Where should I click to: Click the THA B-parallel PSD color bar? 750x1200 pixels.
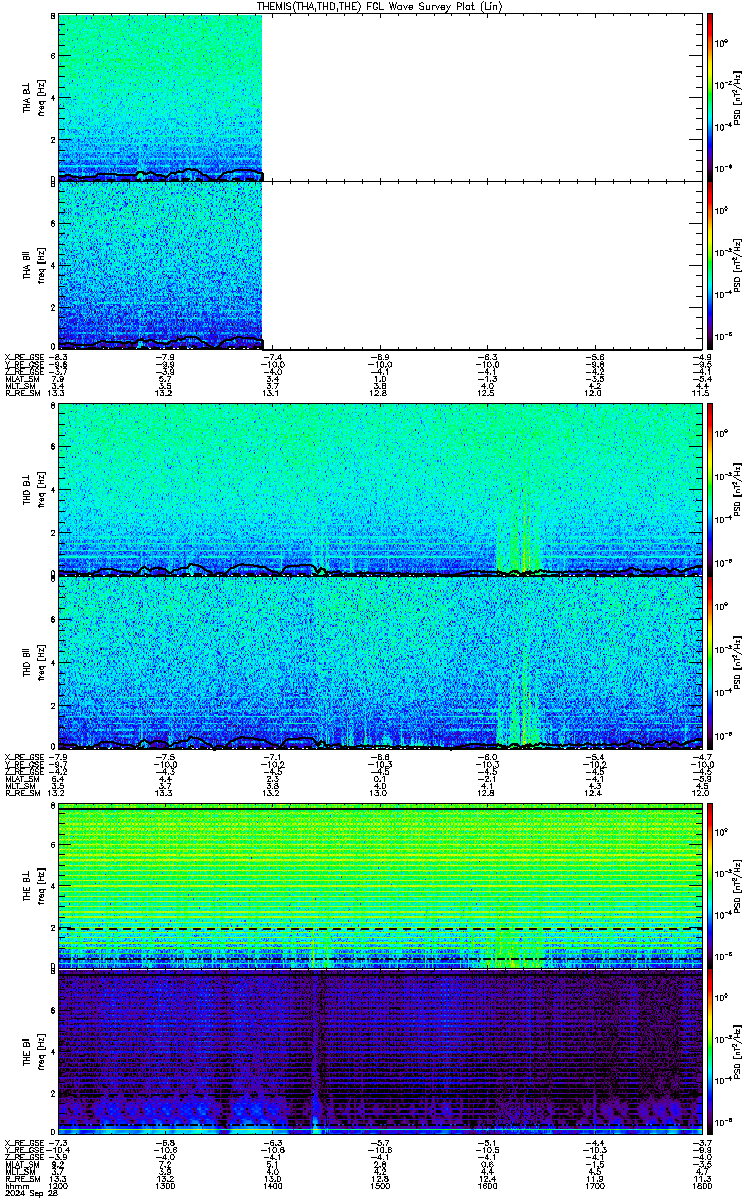(710, 264)
